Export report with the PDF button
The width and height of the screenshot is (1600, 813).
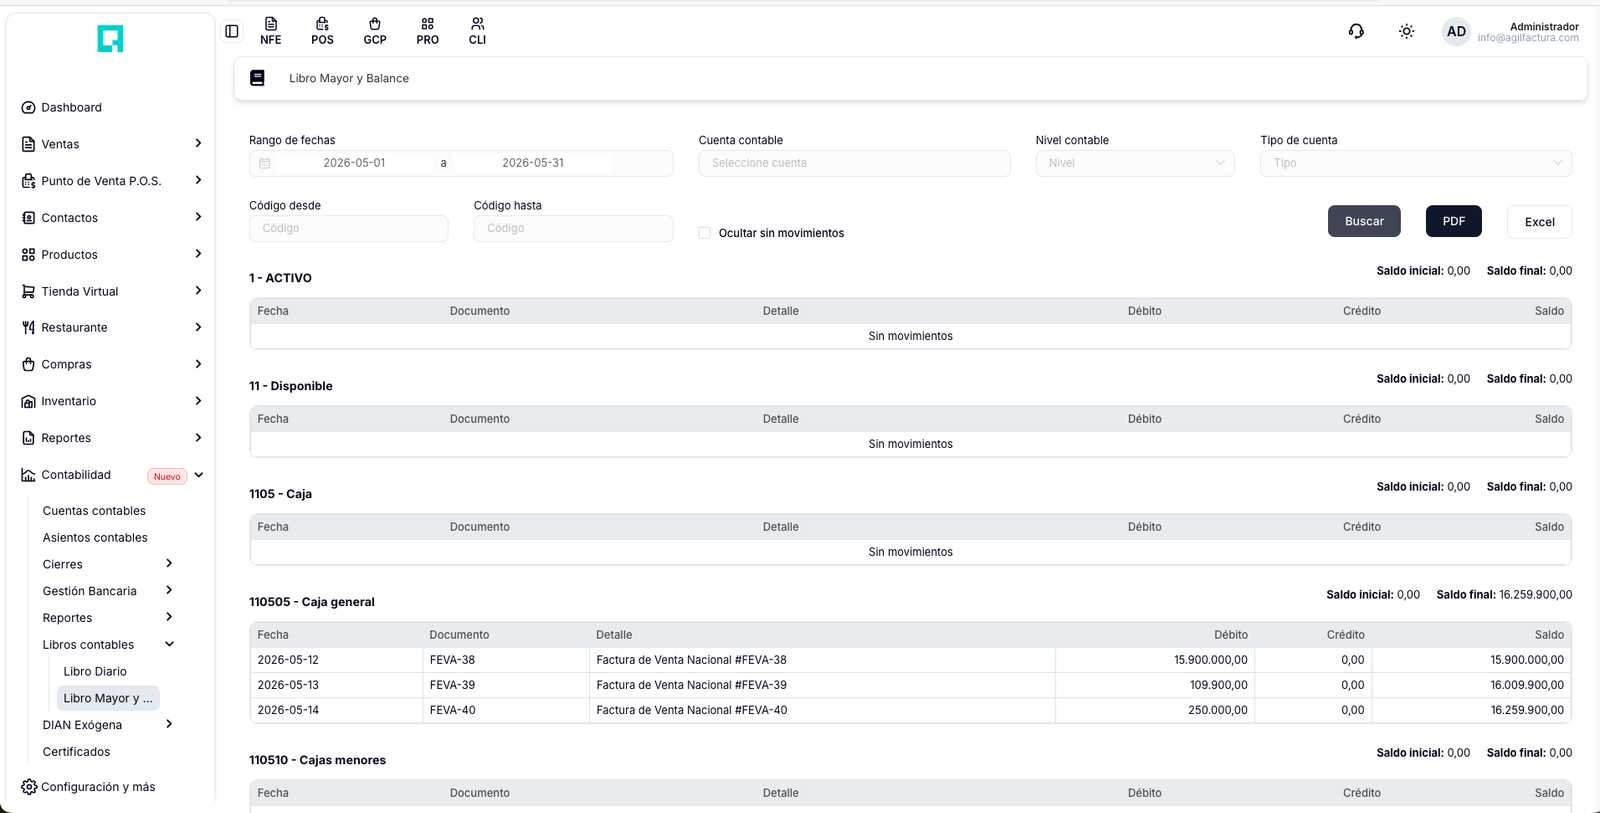click(1454, 221)
